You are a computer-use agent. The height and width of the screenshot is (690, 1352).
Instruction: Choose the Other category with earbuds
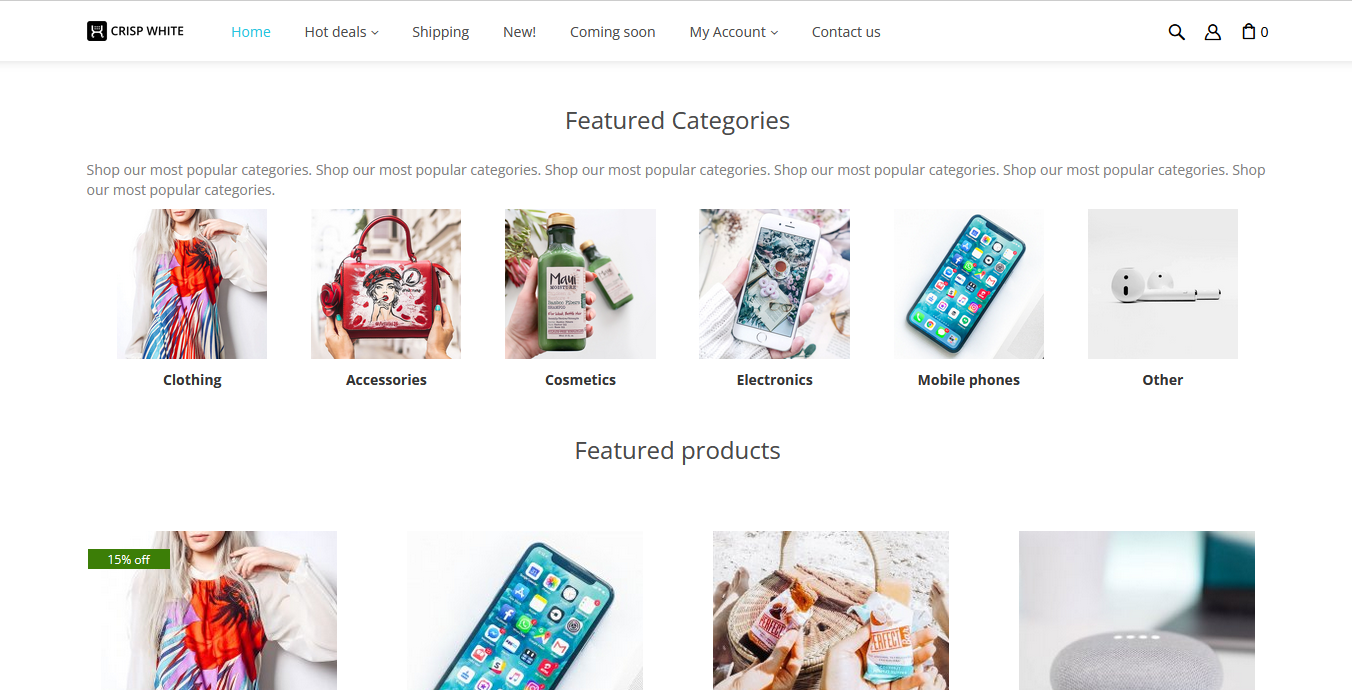[1163, 284]
